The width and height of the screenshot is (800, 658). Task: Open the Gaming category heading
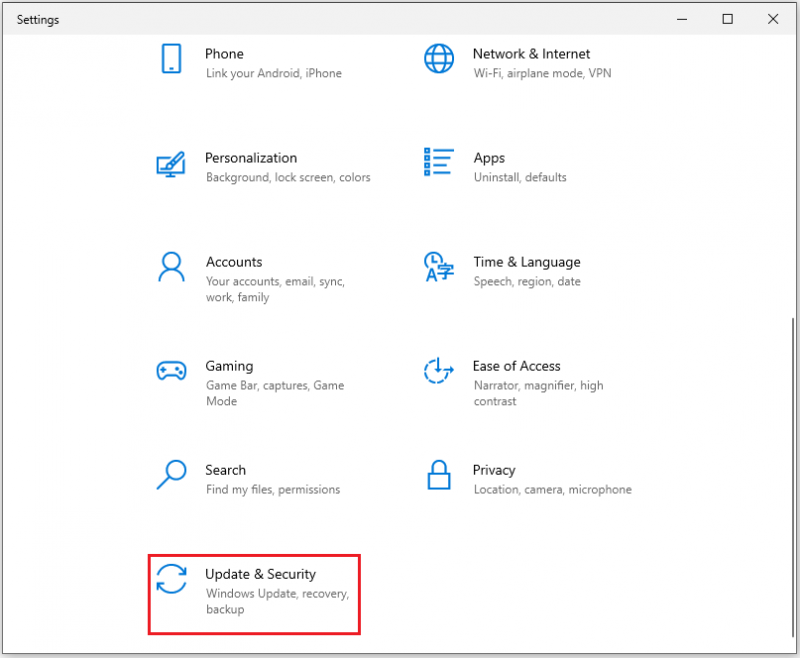pos(229,366)
